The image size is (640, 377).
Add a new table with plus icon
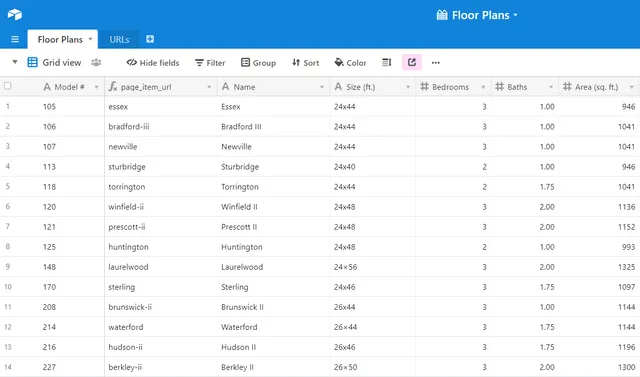click(x=150, y=39)
